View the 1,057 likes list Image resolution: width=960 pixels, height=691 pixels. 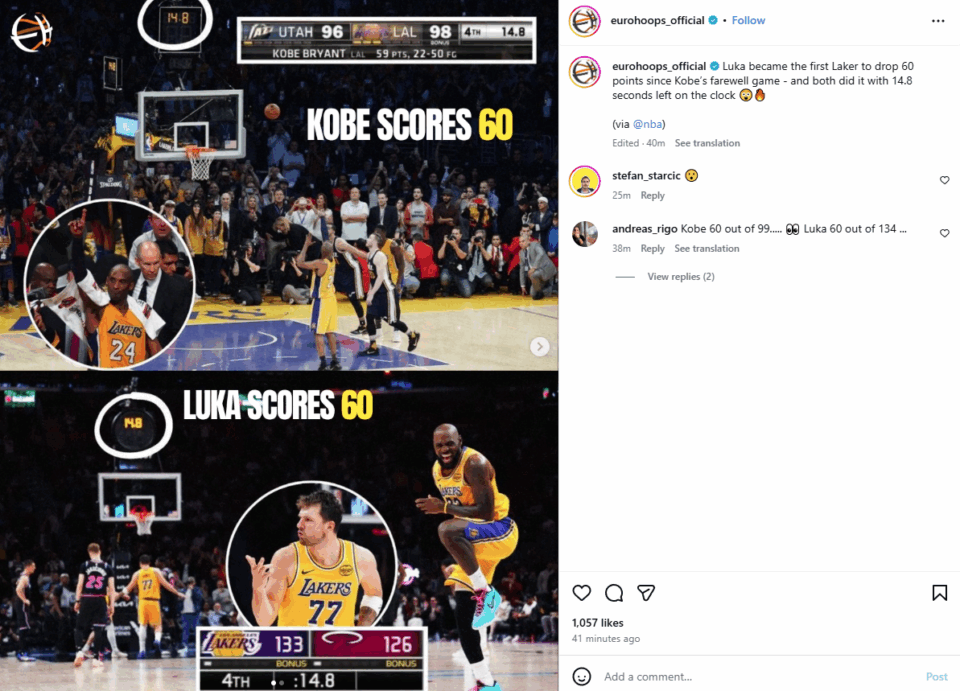coord(598,622)
